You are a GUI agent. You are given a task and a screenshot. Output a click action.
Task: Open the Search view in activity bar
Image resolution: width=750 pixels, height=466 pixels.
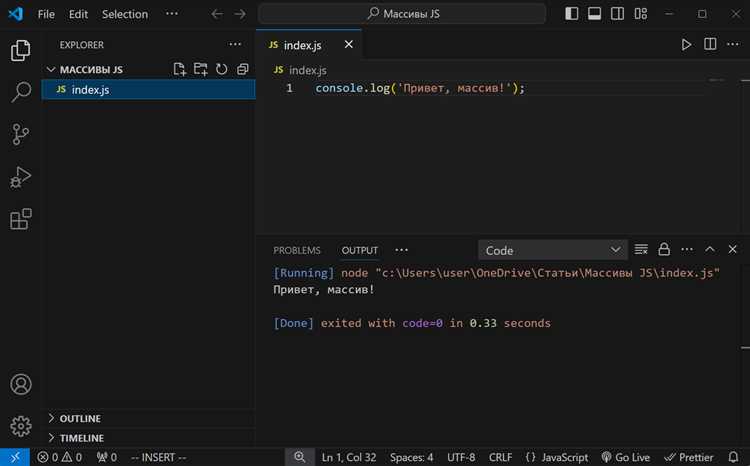21,92
